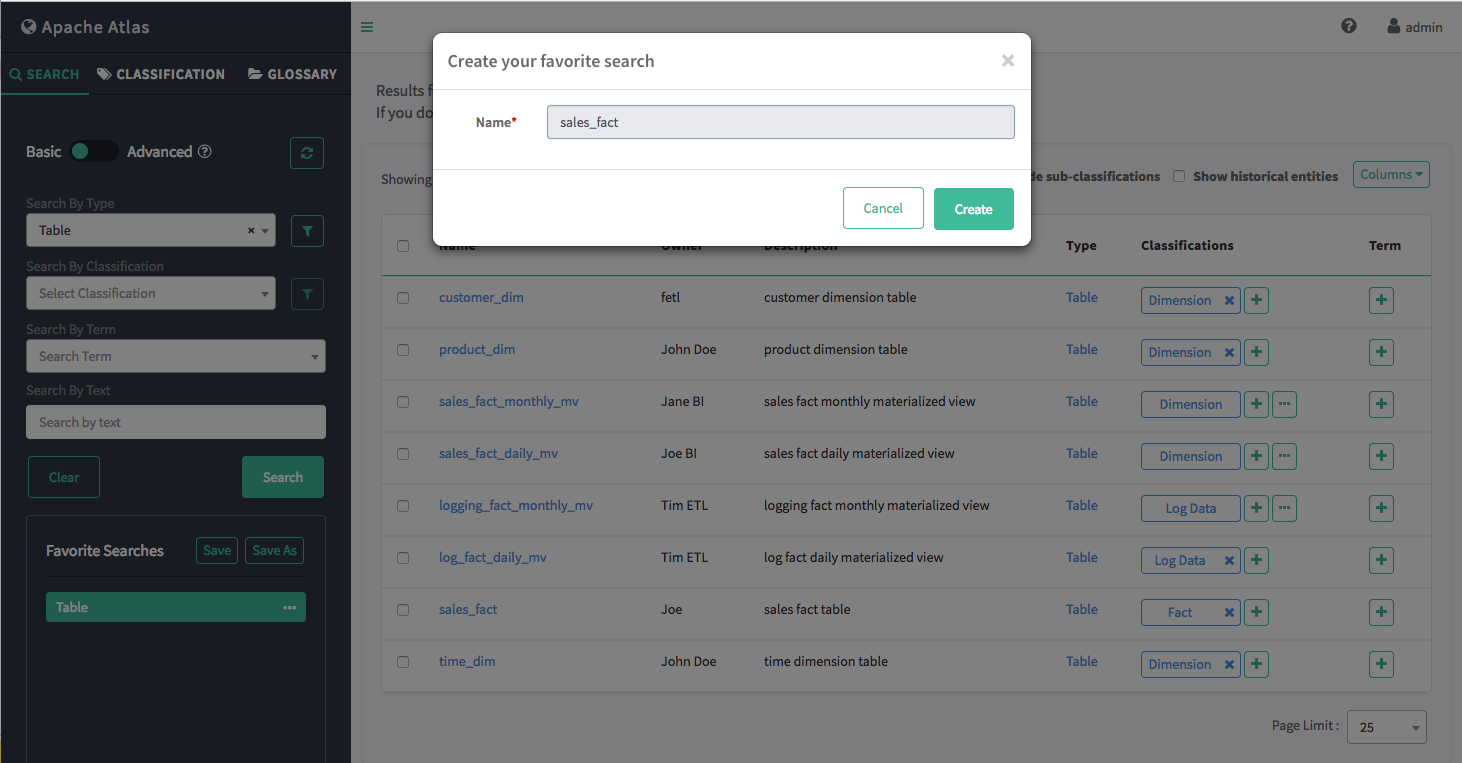1462x763 pixels.
Task: Cancel the favorite search dialog
Action: [x=882, y=209]
